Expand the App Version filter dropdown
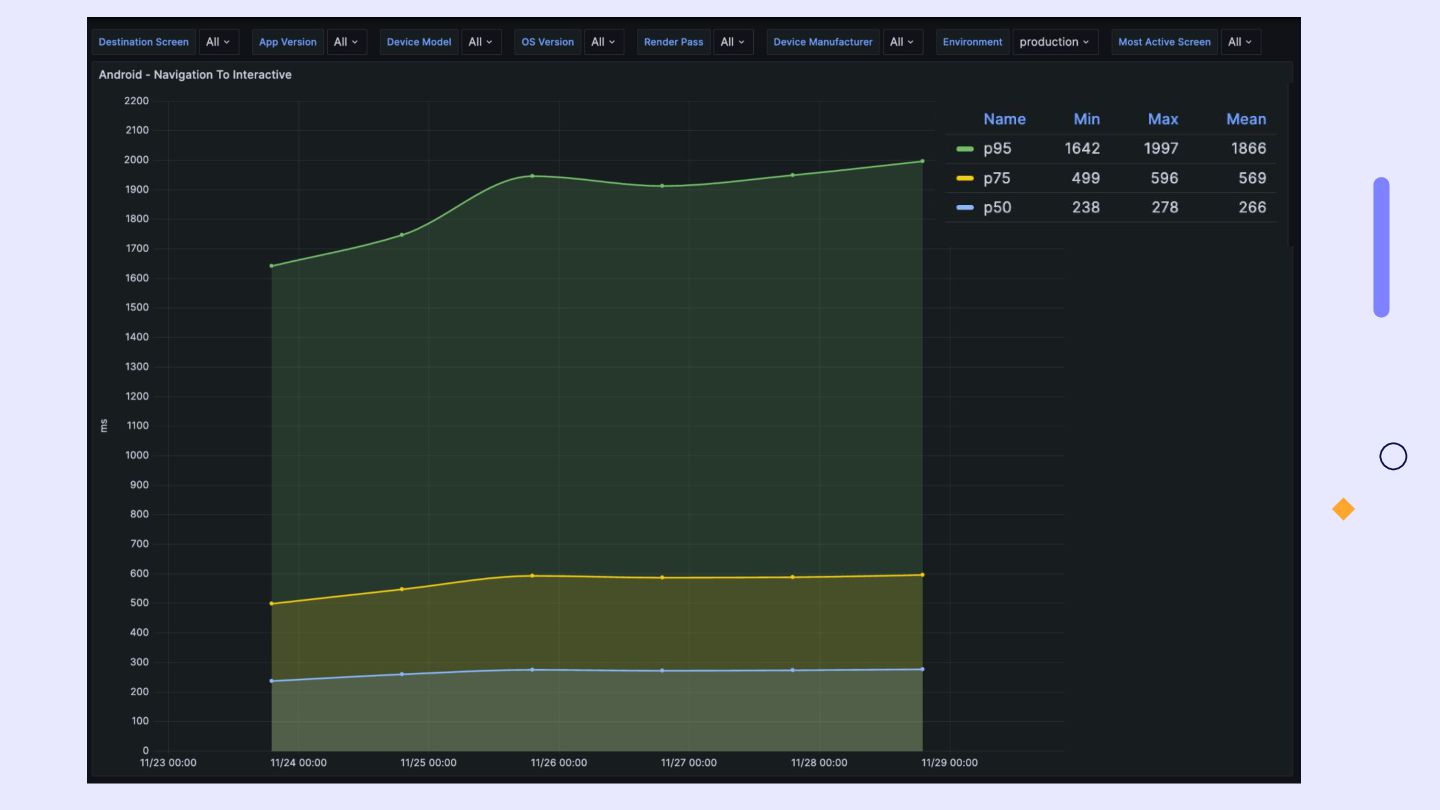Image resolution: width=1440 pixels, height=810 pixels. [346, 42]
